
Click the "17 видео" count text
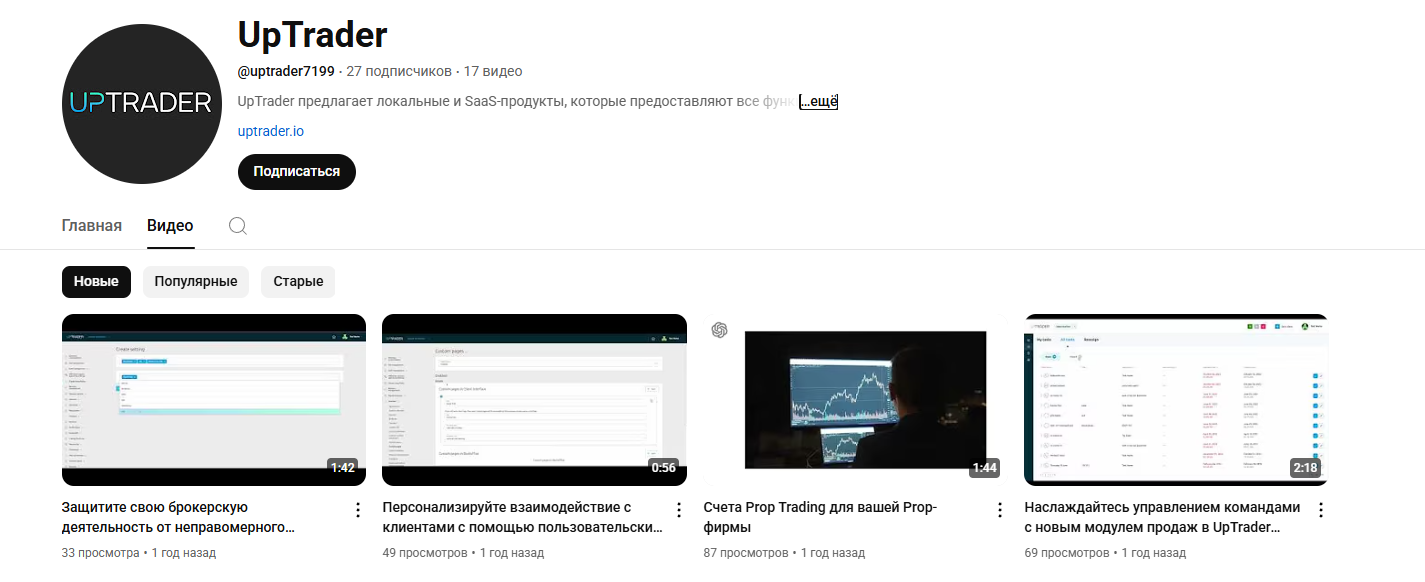point(493,72)
